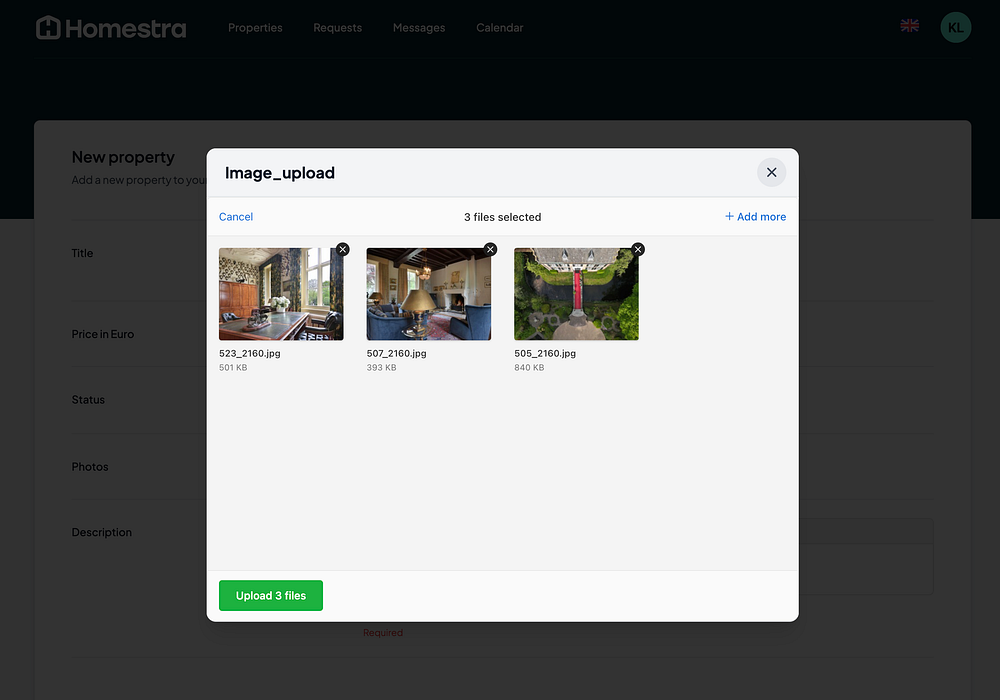The height and width of the screenshot is (700, 1000).
Task: Close the Image_upload dialog with X
Action: click(771, 173)
